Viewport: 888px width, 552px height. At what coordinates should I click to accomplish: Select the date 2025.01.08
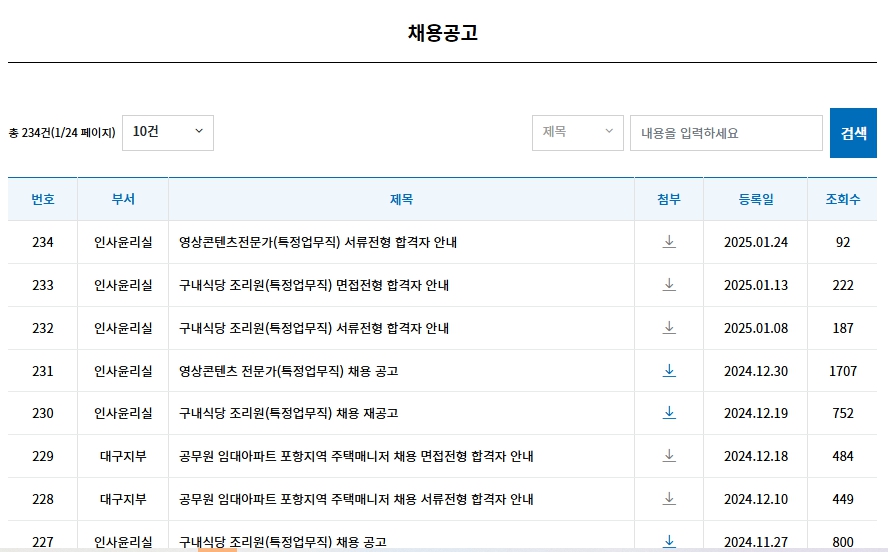pos(755,328)
